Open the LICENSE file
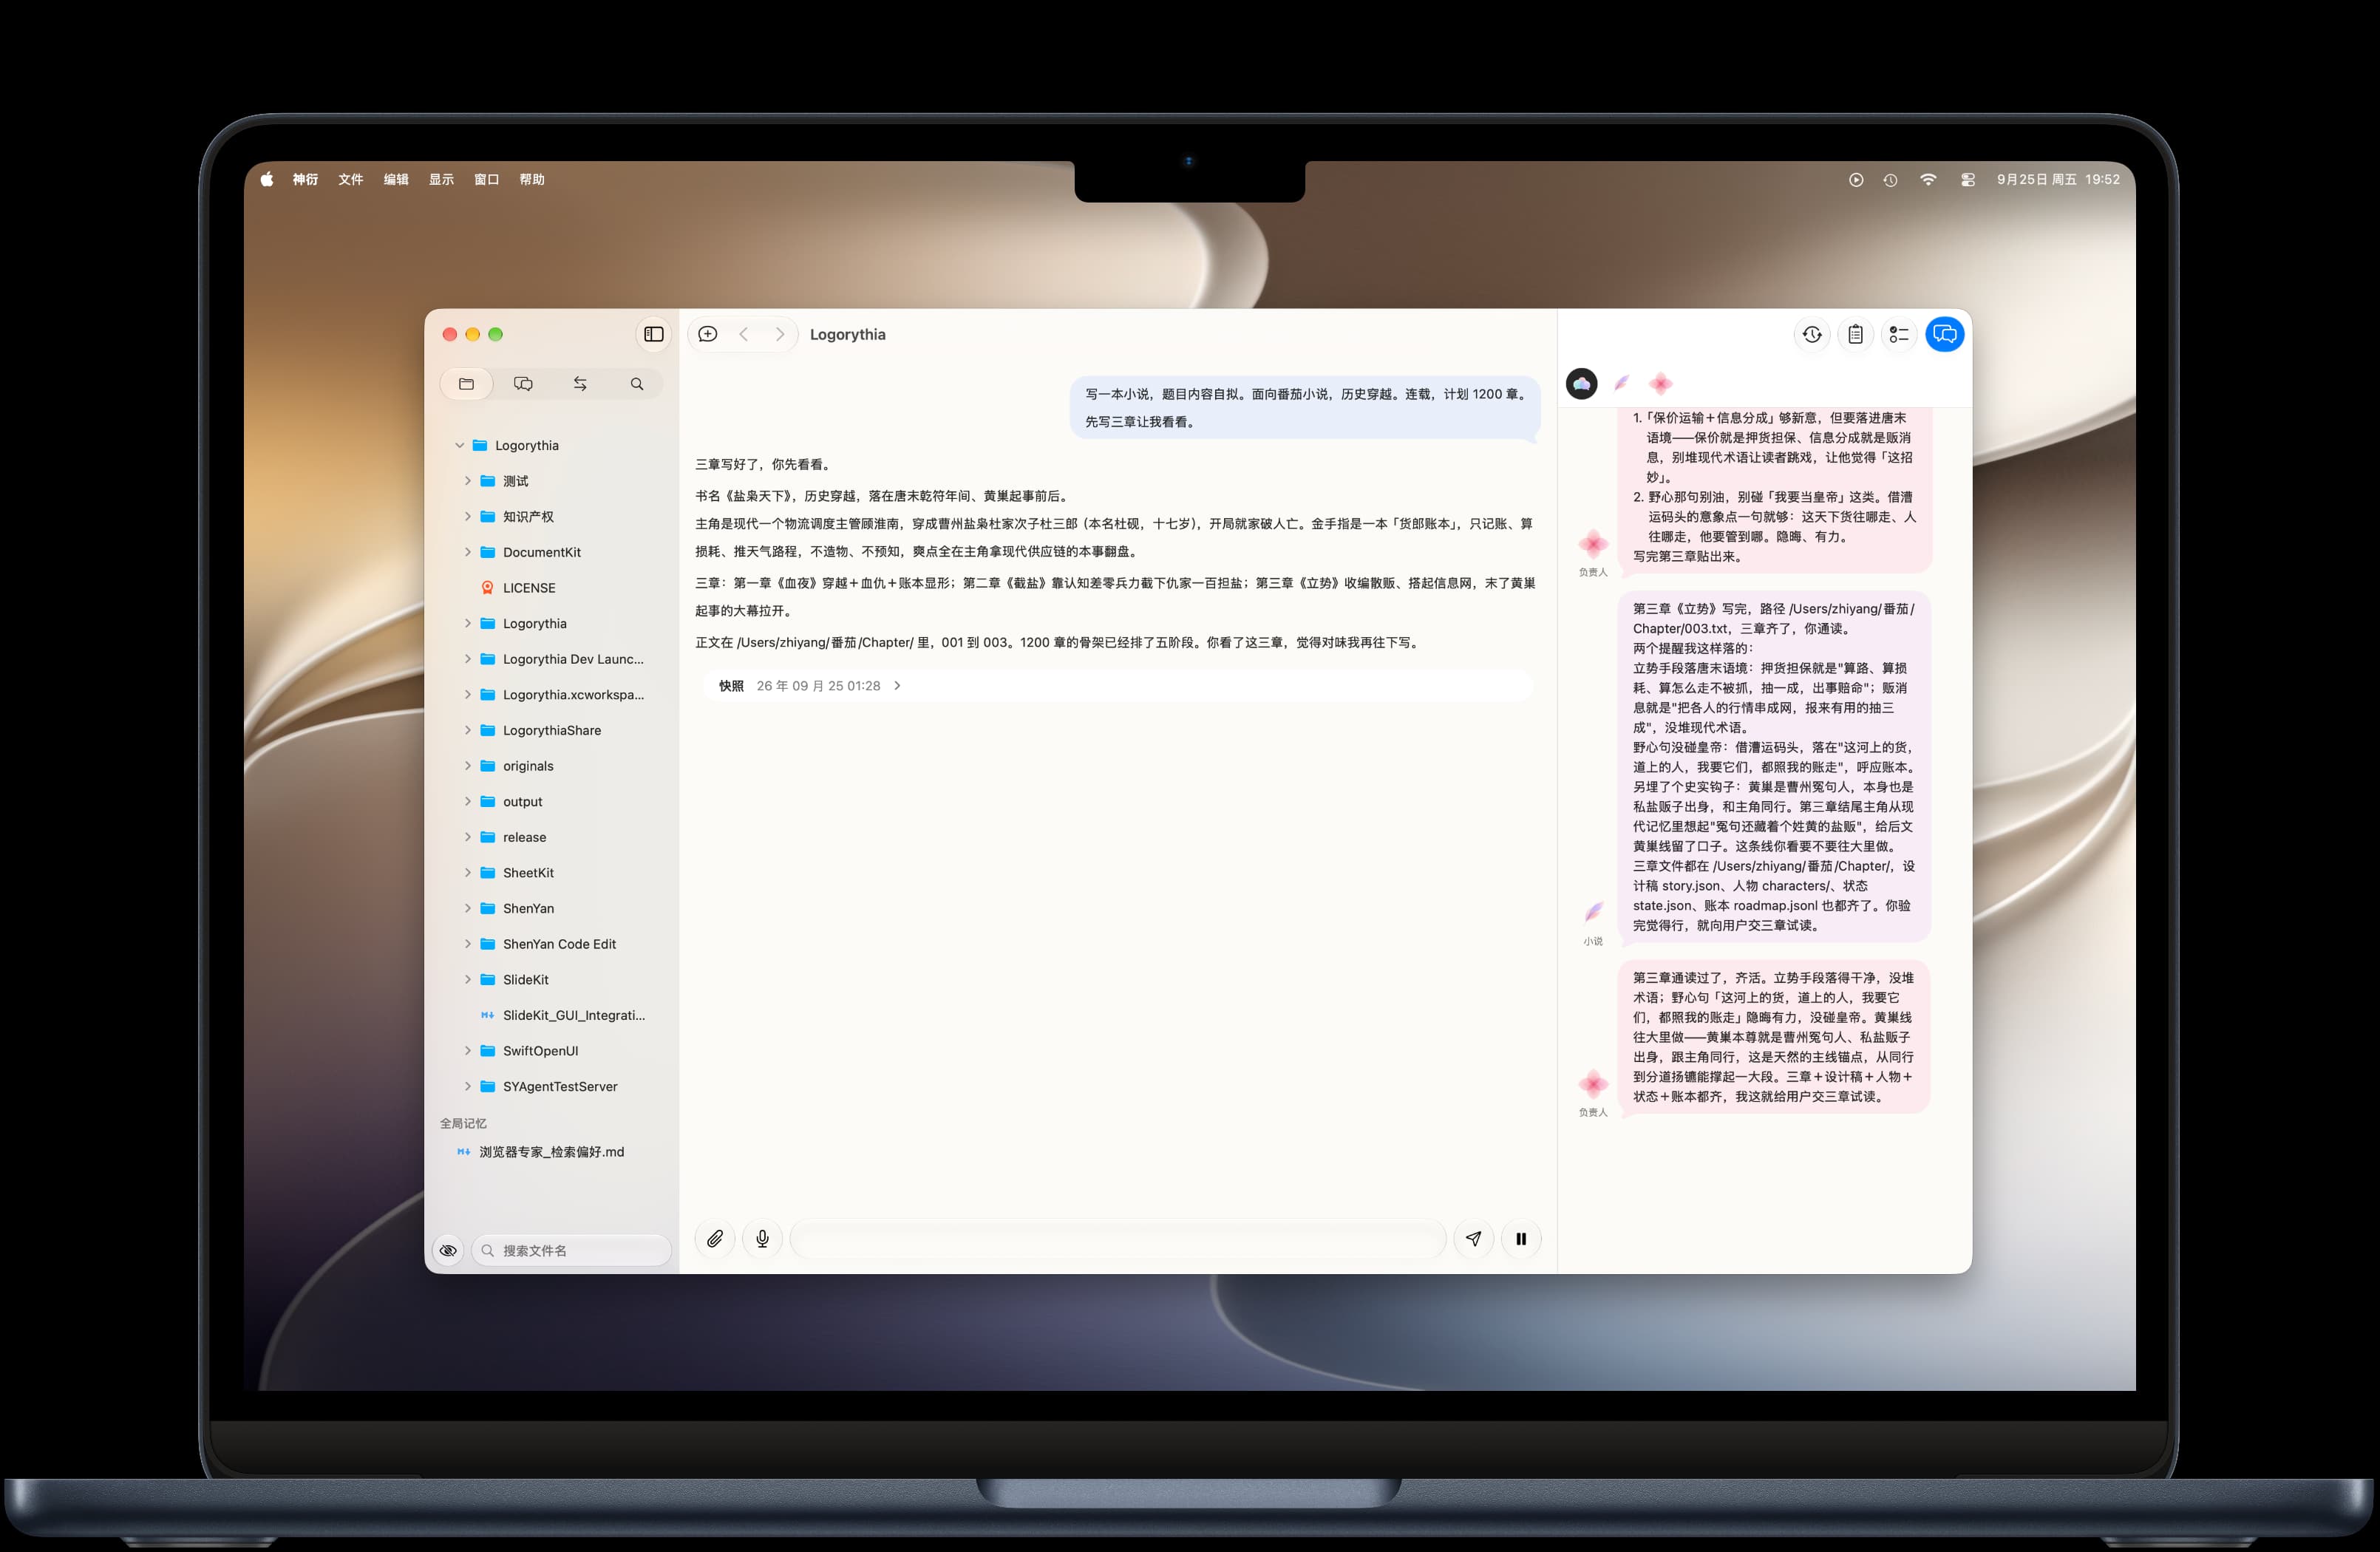2380x1552 pixels. click(x=529, y=588)
